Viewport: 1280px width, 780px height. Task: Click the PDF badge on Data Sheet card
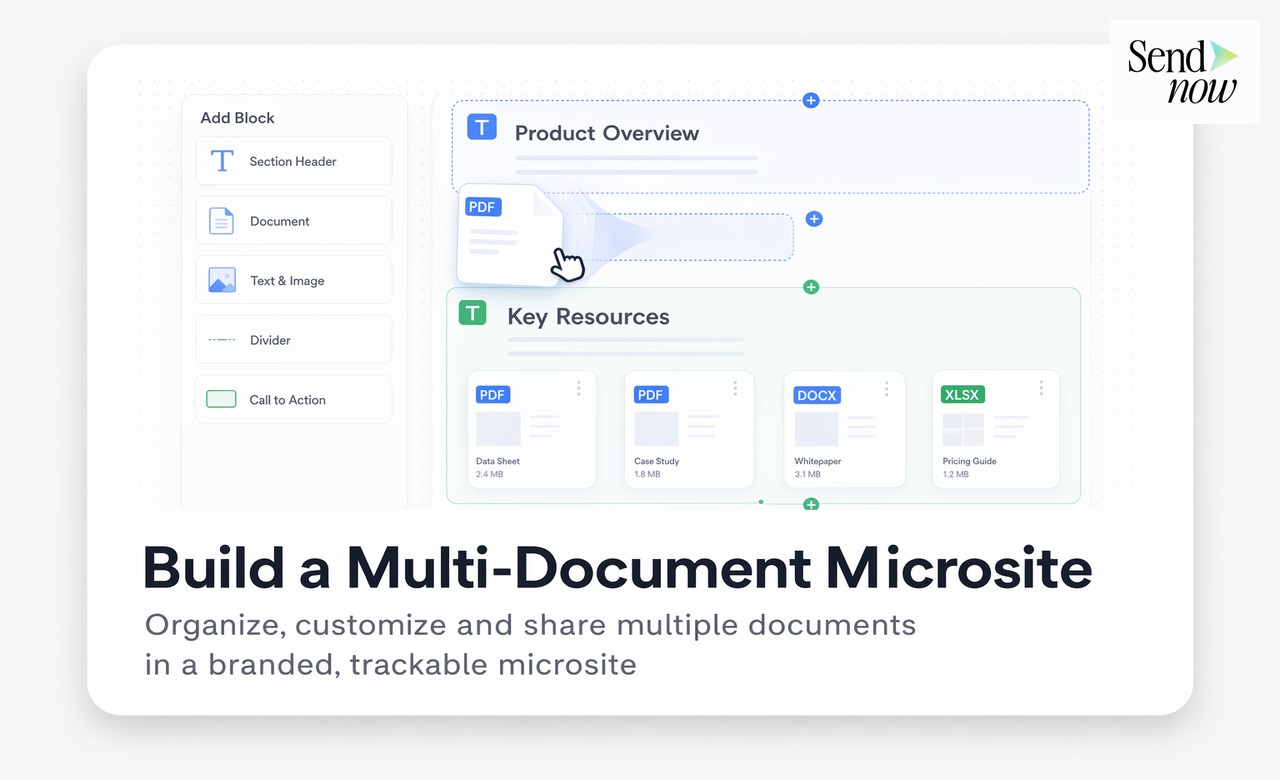pyautogui.click(x=492, y=394)
